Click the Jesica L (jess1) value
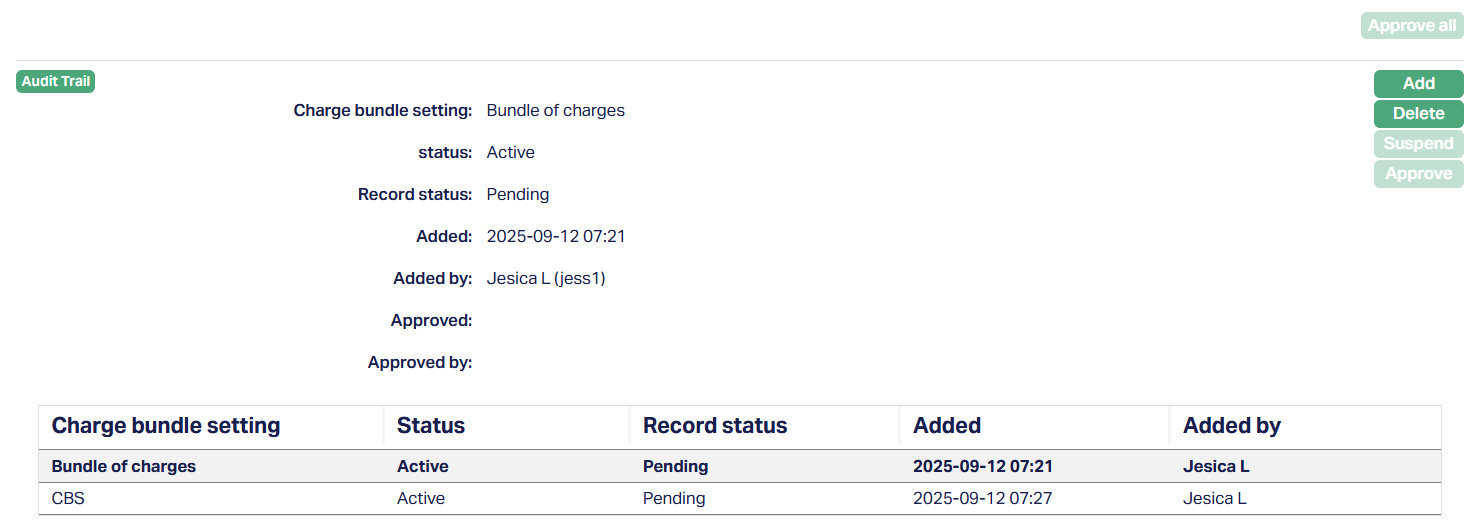This screenshot has height=526, width=1475. tap(546, 279)
